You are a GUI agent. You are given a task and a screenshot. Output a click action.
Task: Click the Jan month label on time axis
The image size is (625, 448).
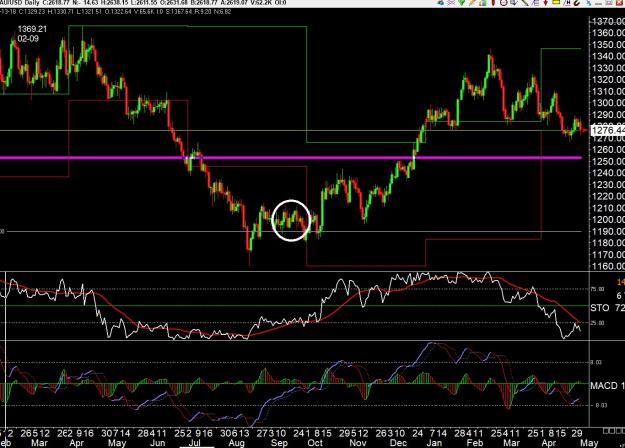[x=434, y=443]
